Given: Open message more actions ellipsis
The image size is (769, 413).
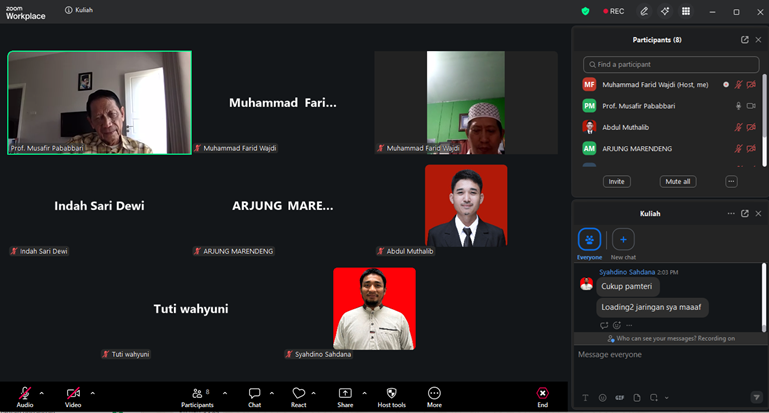Looking at the screenshot, I should pyautogui.click(x=629, y=325).
